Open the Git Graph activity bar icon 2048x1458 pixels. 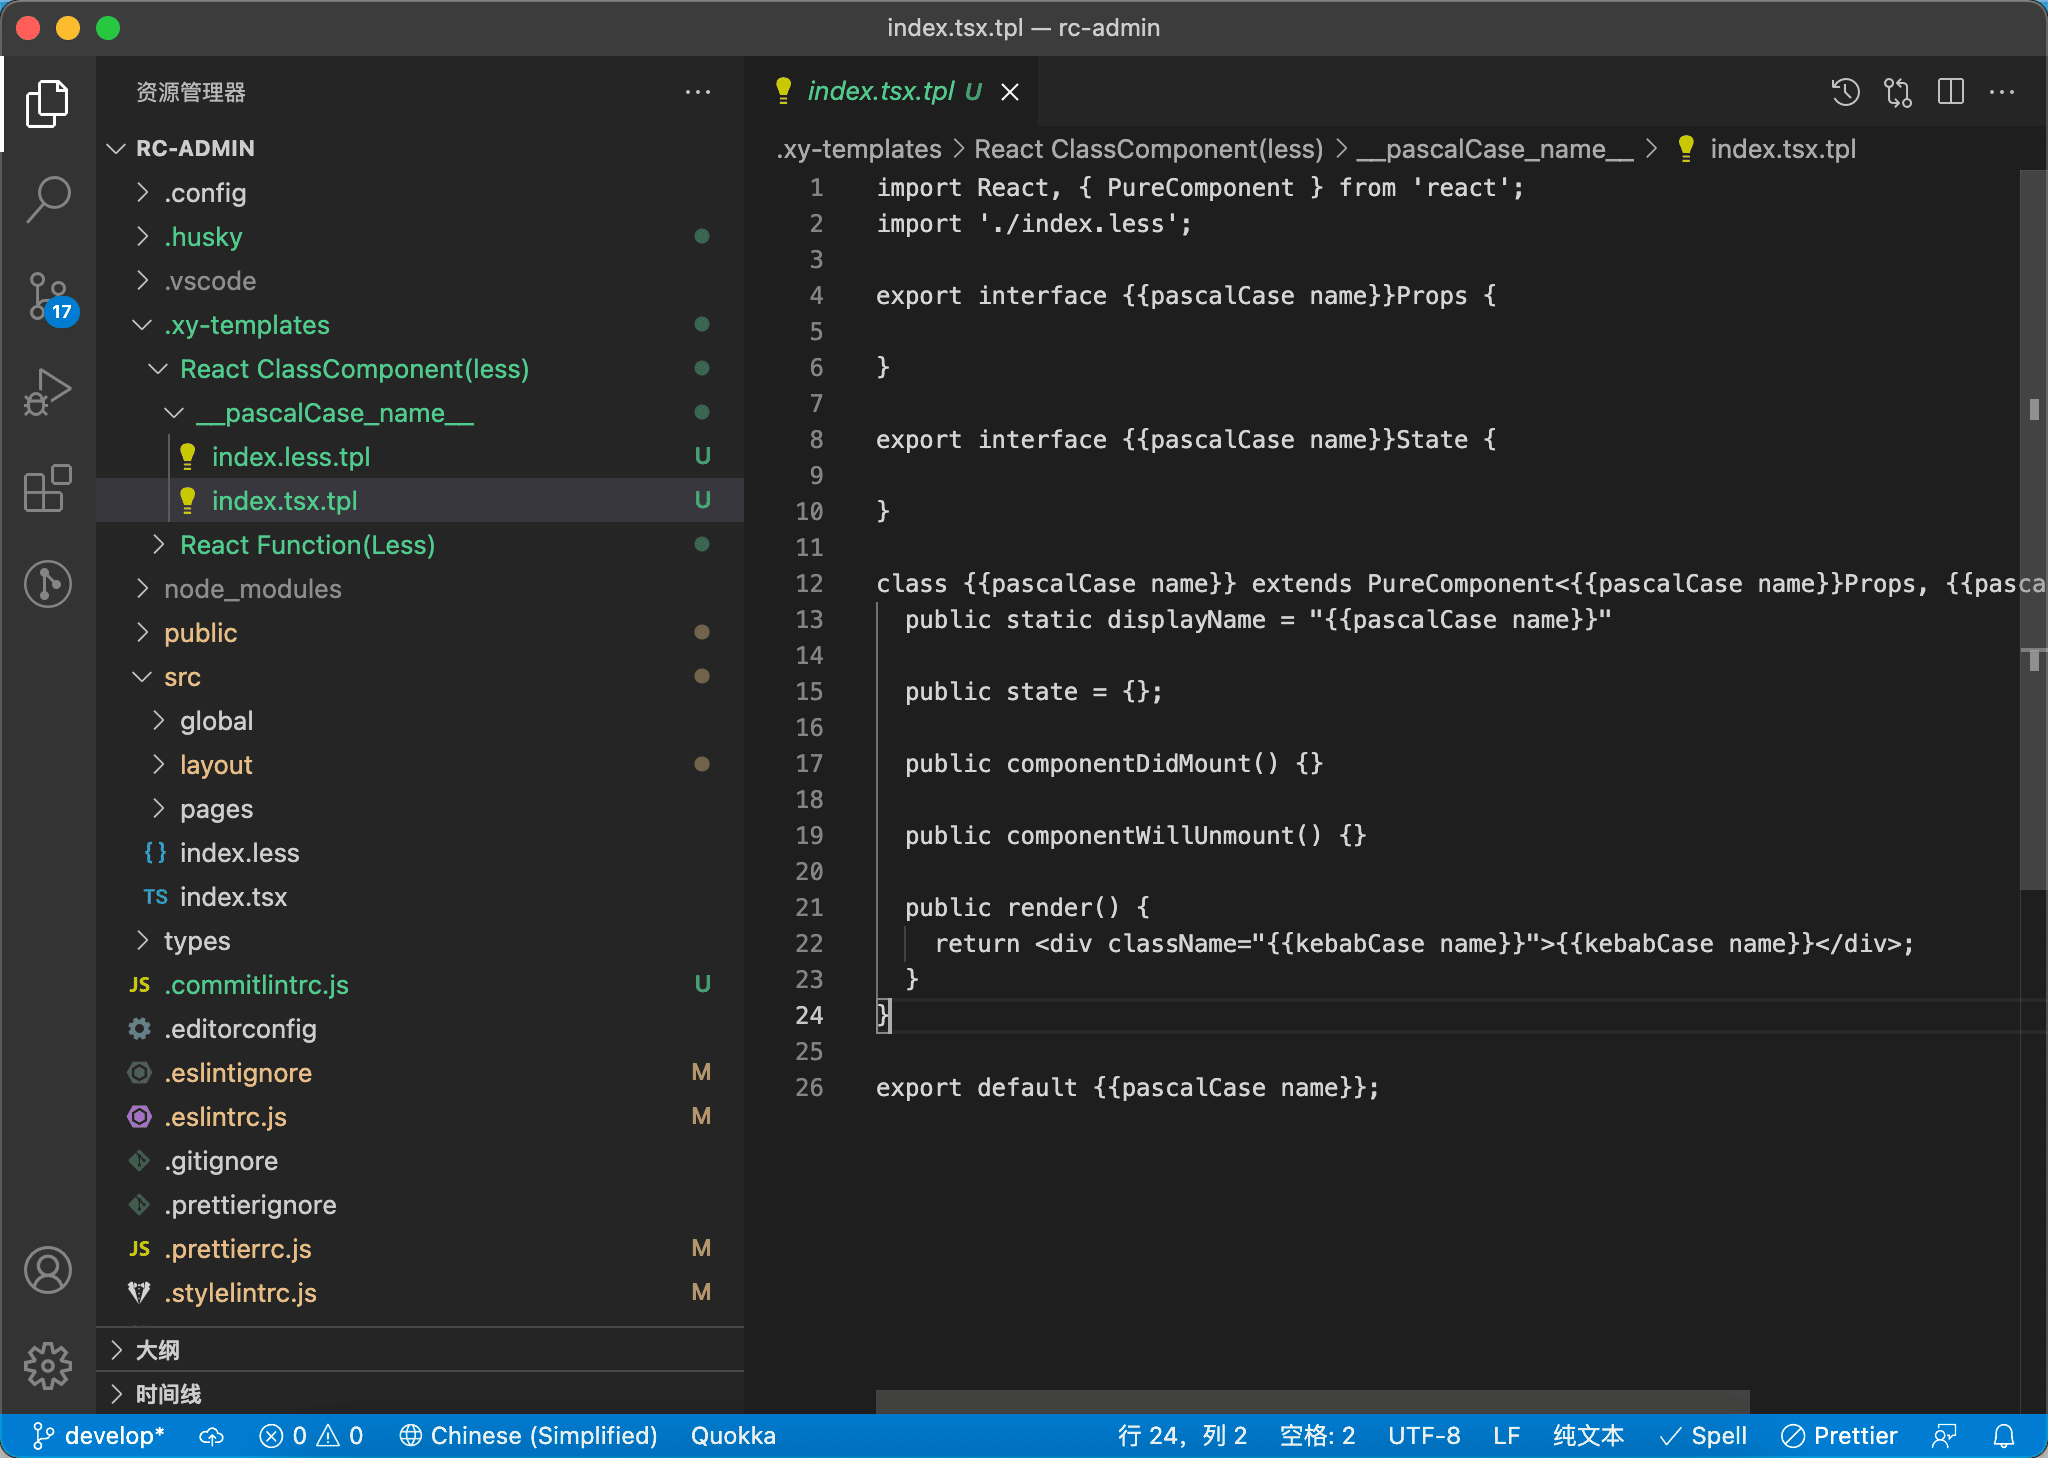tap(47, 584)
